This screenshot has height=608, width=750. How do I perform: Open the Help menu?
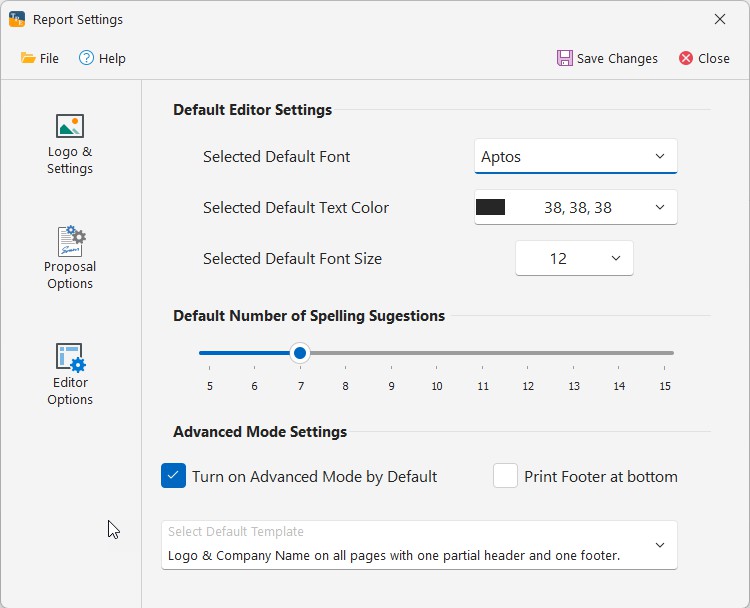tap(102, 58)
